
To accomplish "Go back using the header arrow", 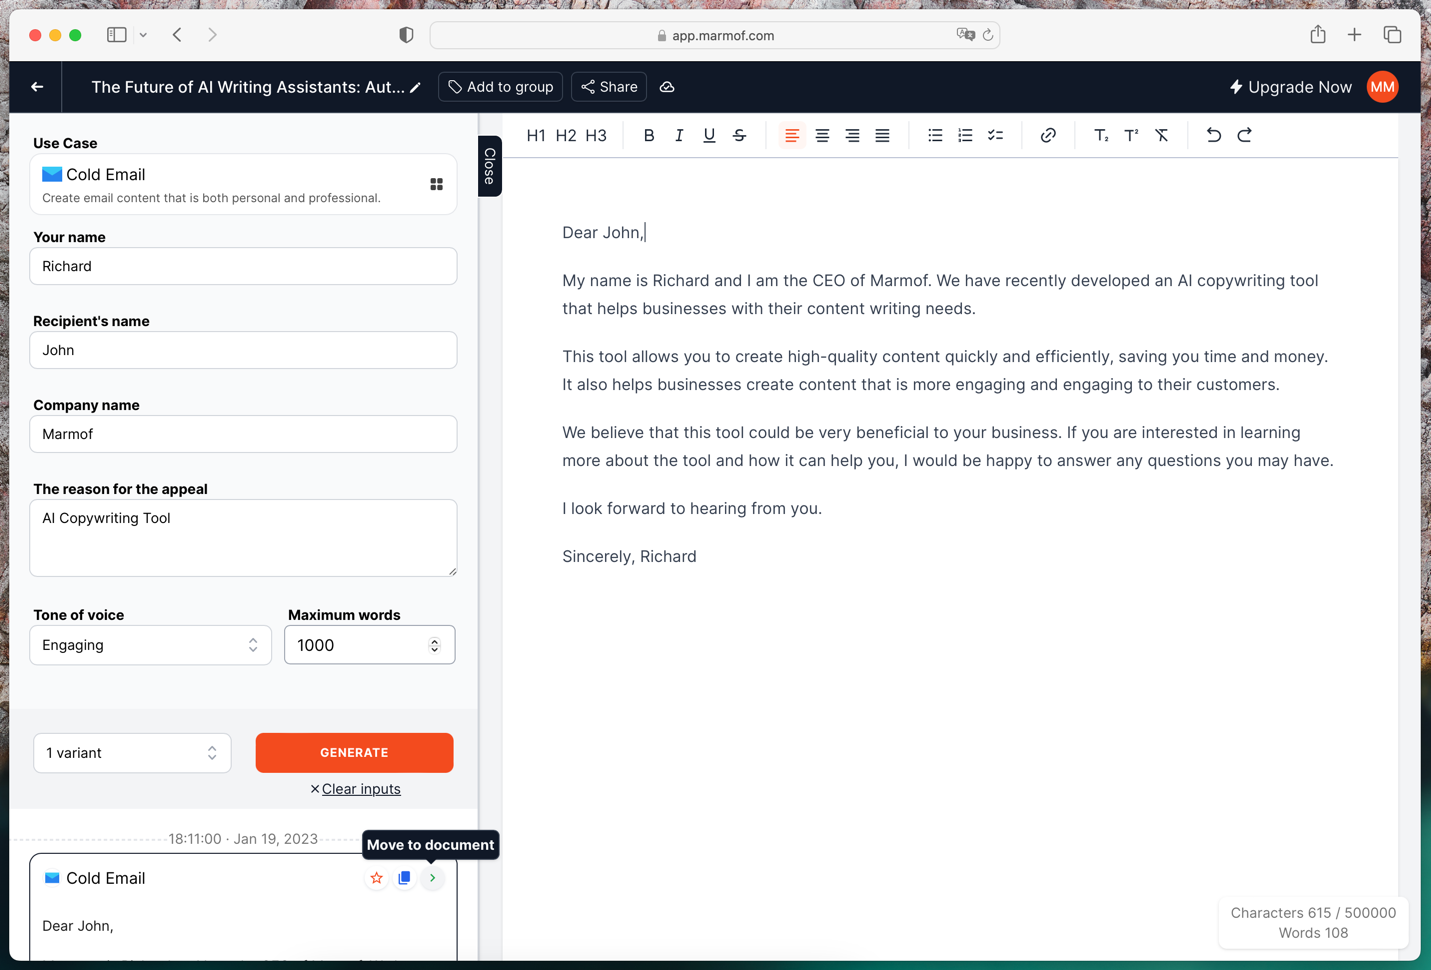I will (x=37, y=87).
